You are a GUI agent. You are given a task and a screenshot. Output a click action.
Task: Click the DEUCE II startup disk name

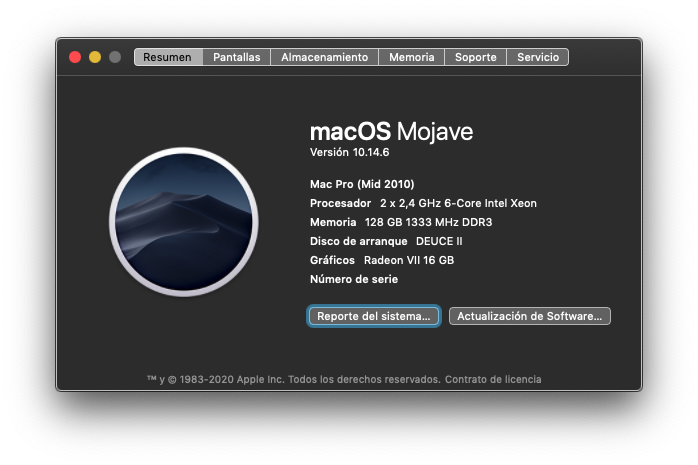pyautogui.click(x=439, y=241)
